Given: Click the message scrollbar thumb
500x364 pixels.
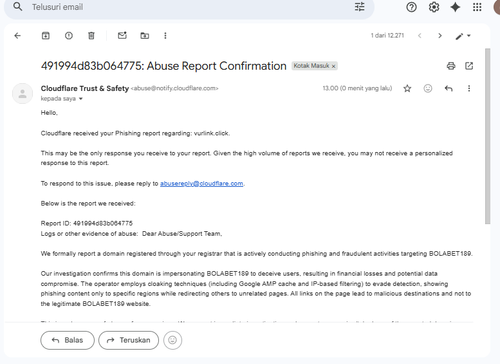Looking at the screenshot, I should tap(487, 136).
